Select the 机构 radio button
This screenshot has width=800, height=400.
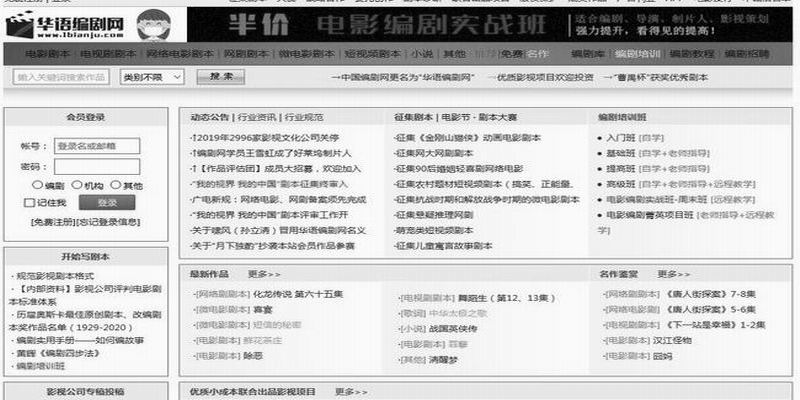[x=76, y=185]
